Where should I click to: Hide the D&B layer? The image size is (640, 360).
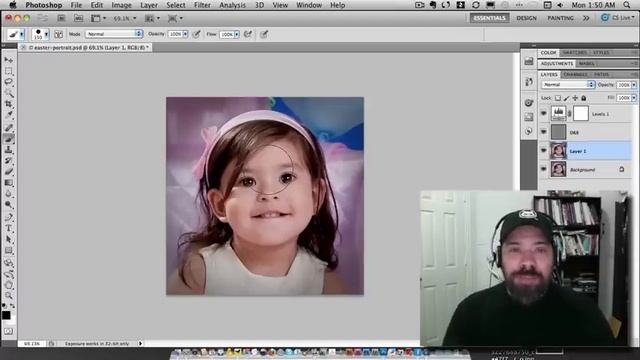[543, 132]
